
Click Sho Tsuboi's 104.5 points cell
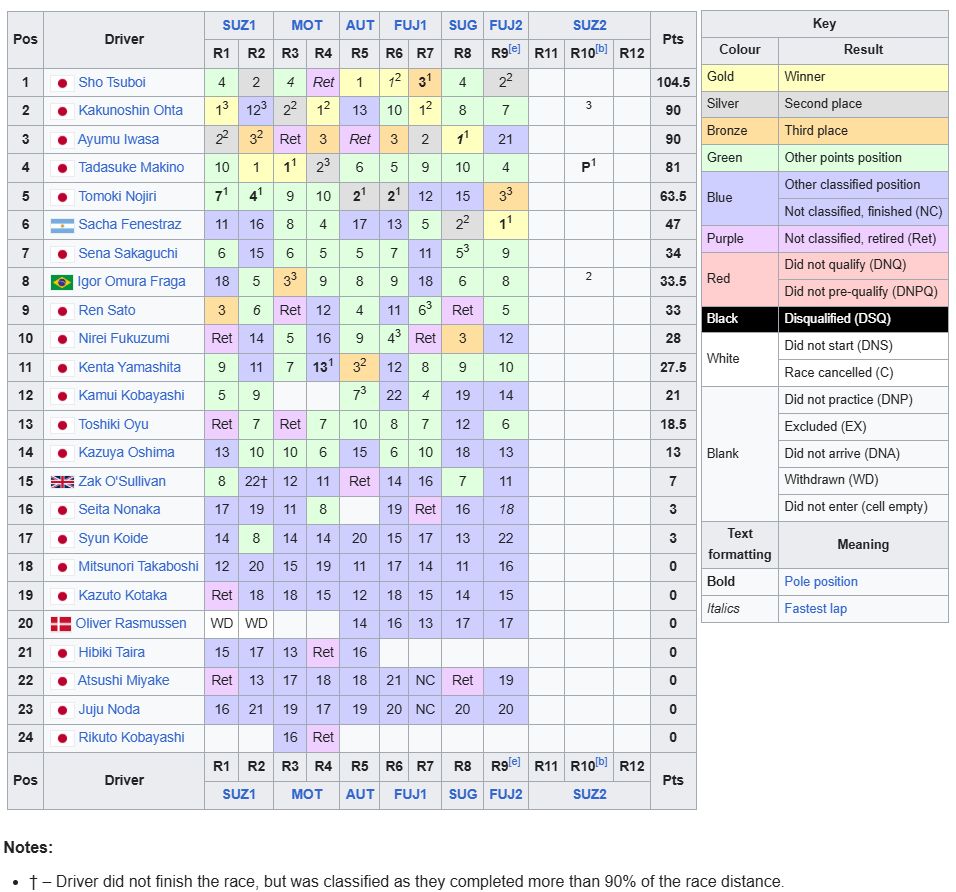click(x=673, y=83)
